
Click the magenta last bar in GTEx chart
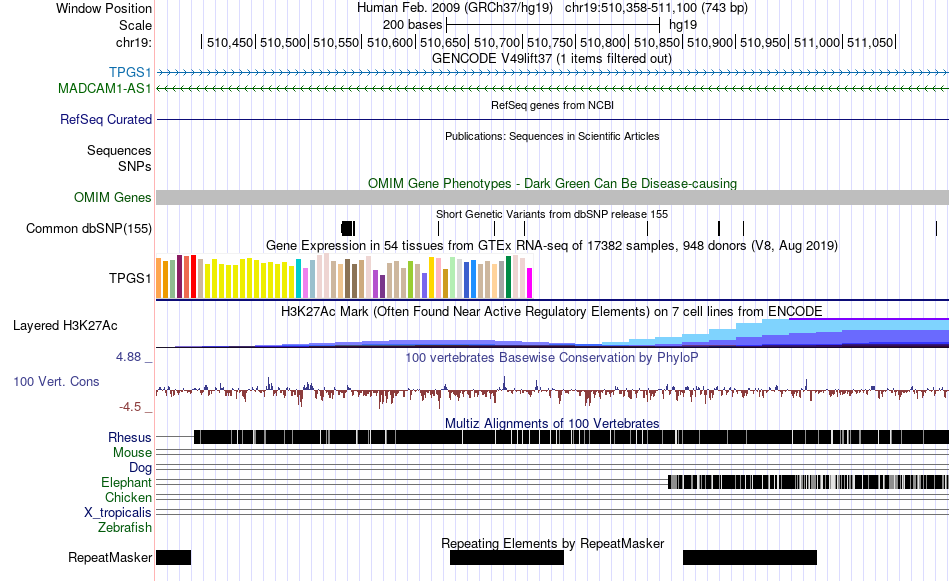tap(530, 283)
